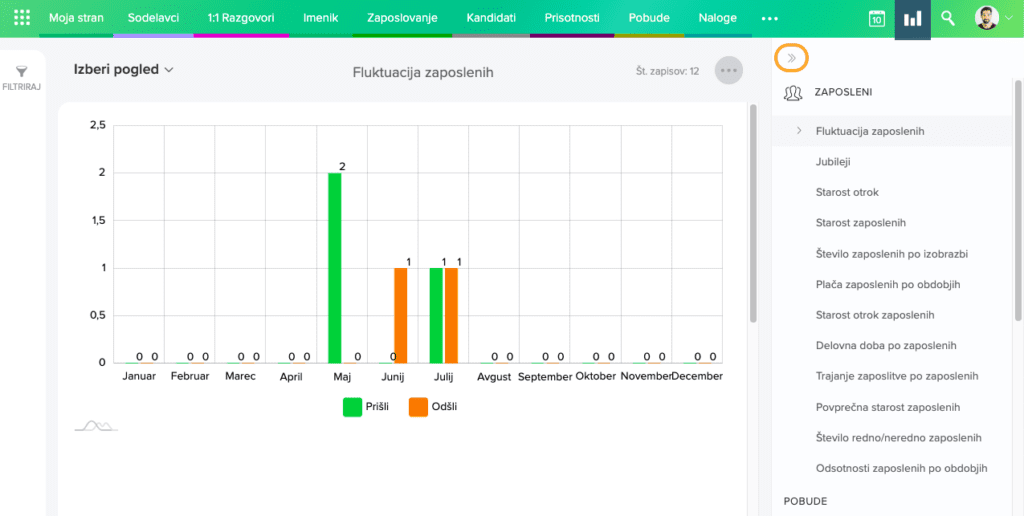Image resolution: width=1024 pixels, height=516 pixels.
Task: Toggle Odšli series in chart legend
Action: click(x=432, y=407)
